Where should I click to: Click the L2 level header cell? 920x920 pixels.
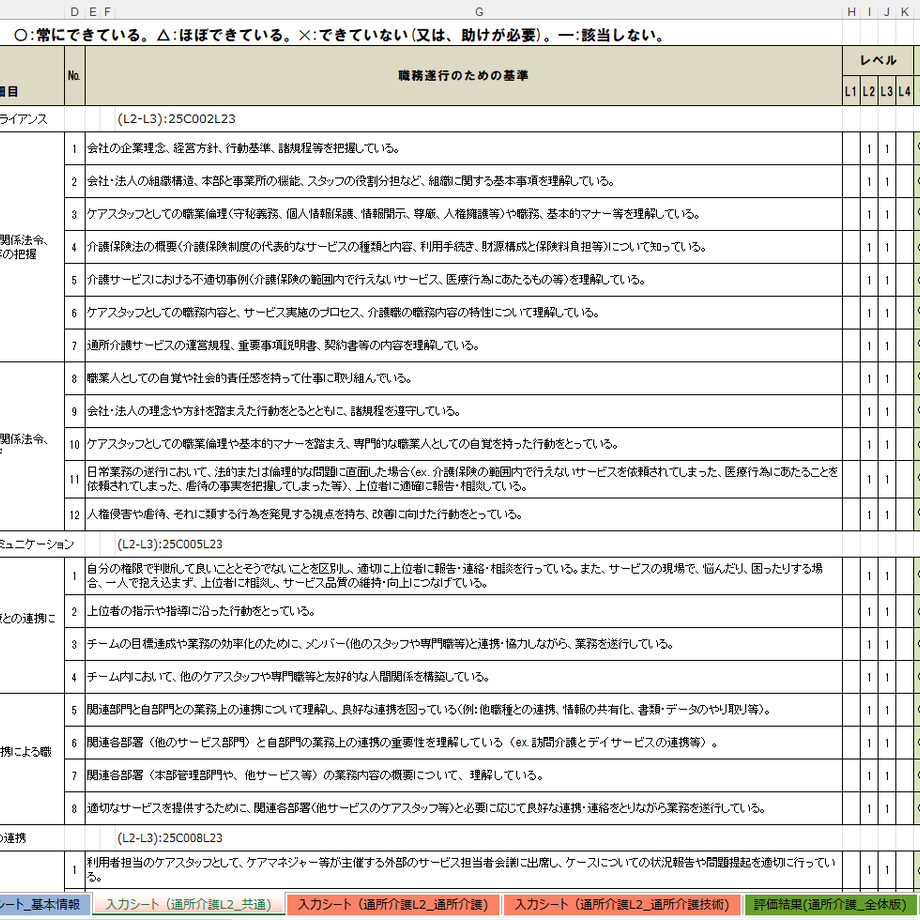pyautogui.click(x=869, y=91)
